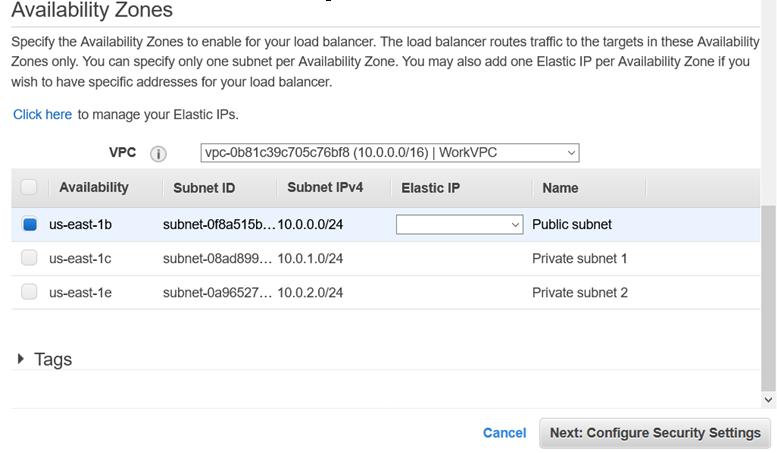Select the Private subnet 1 row
The width and height of the screenshot is (777, 453).
[579, 258]
